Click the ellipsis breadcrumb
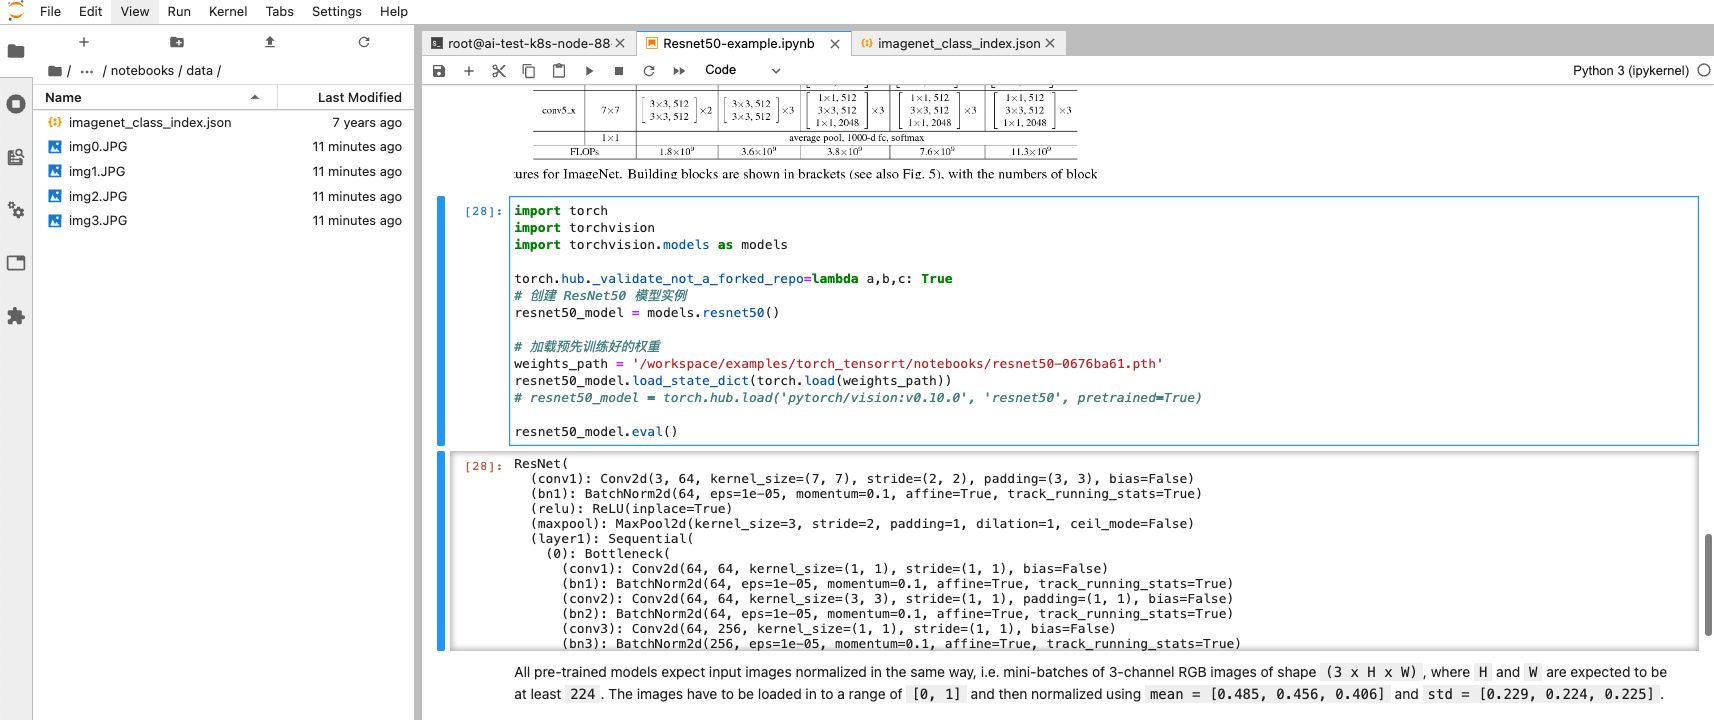The height and width of the screenshot is (720, 1714). point(87,71)
